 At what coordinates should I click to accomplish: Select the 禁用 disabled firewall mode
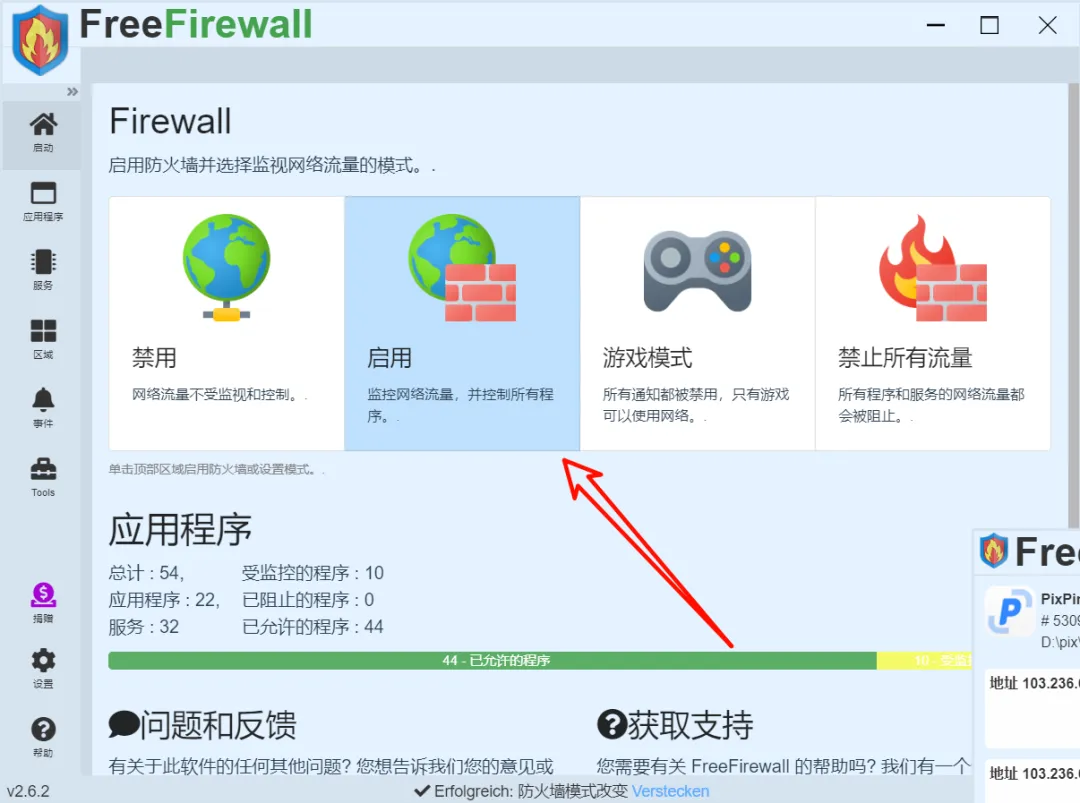[x=227, y=324]
